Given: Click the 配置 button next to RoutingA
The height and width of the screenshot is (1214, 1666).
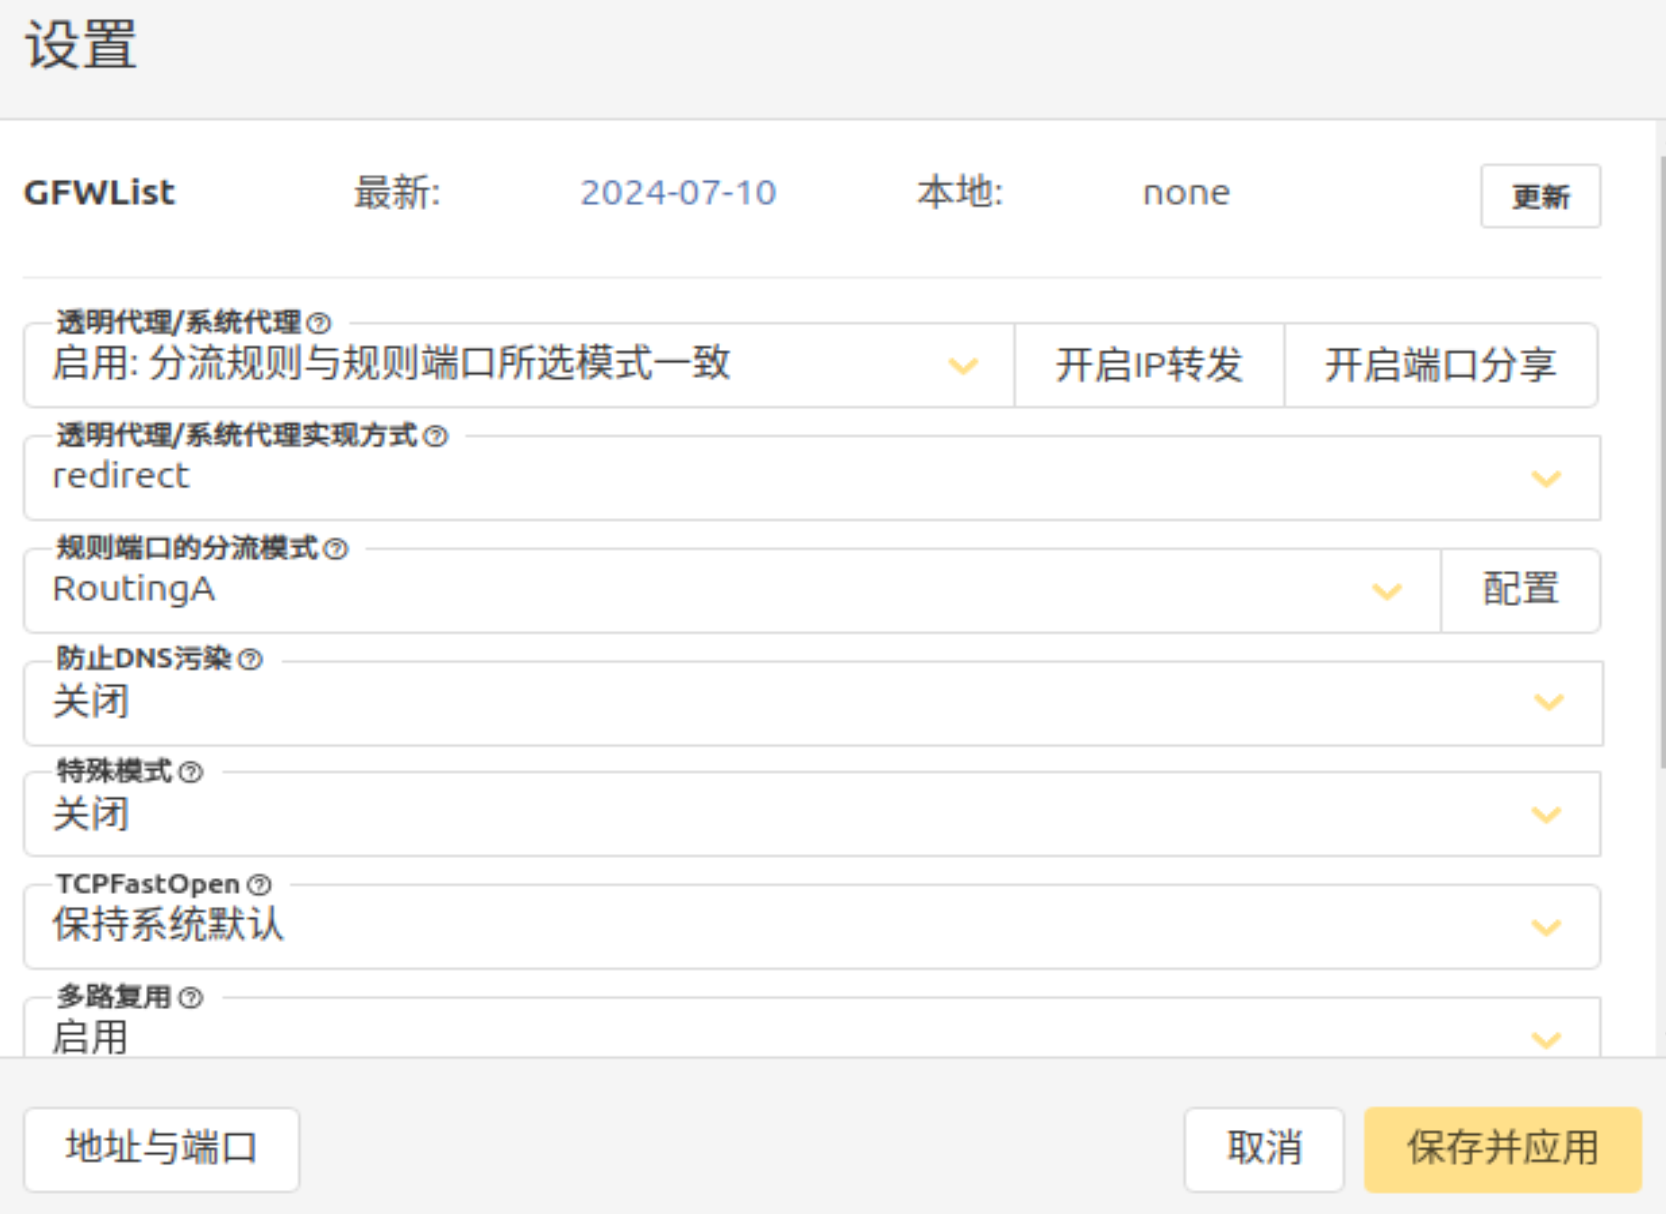Looking at the screenshot, I should point(1521,590).
